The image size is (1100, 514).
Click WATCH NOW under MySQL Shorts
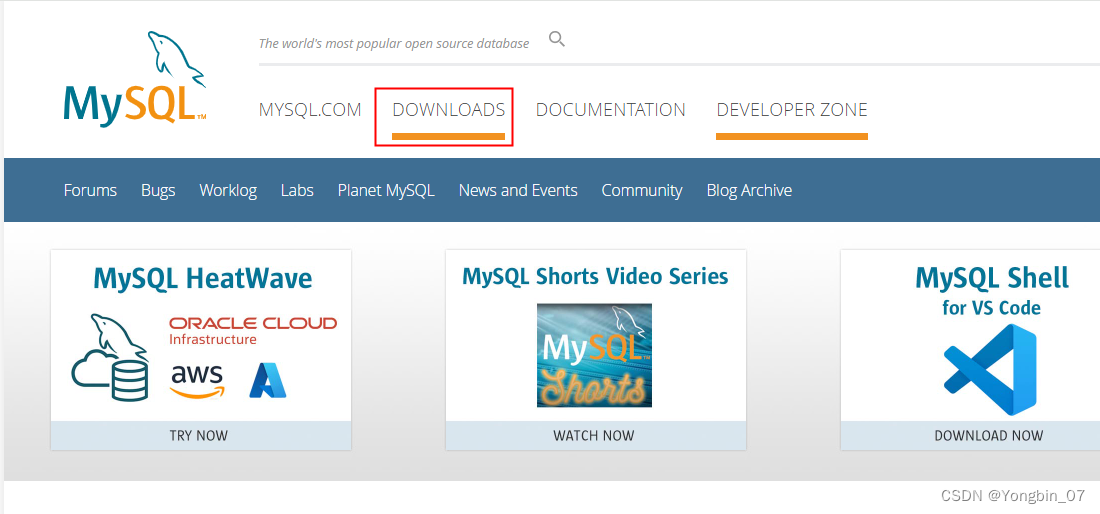click(596, 435)
